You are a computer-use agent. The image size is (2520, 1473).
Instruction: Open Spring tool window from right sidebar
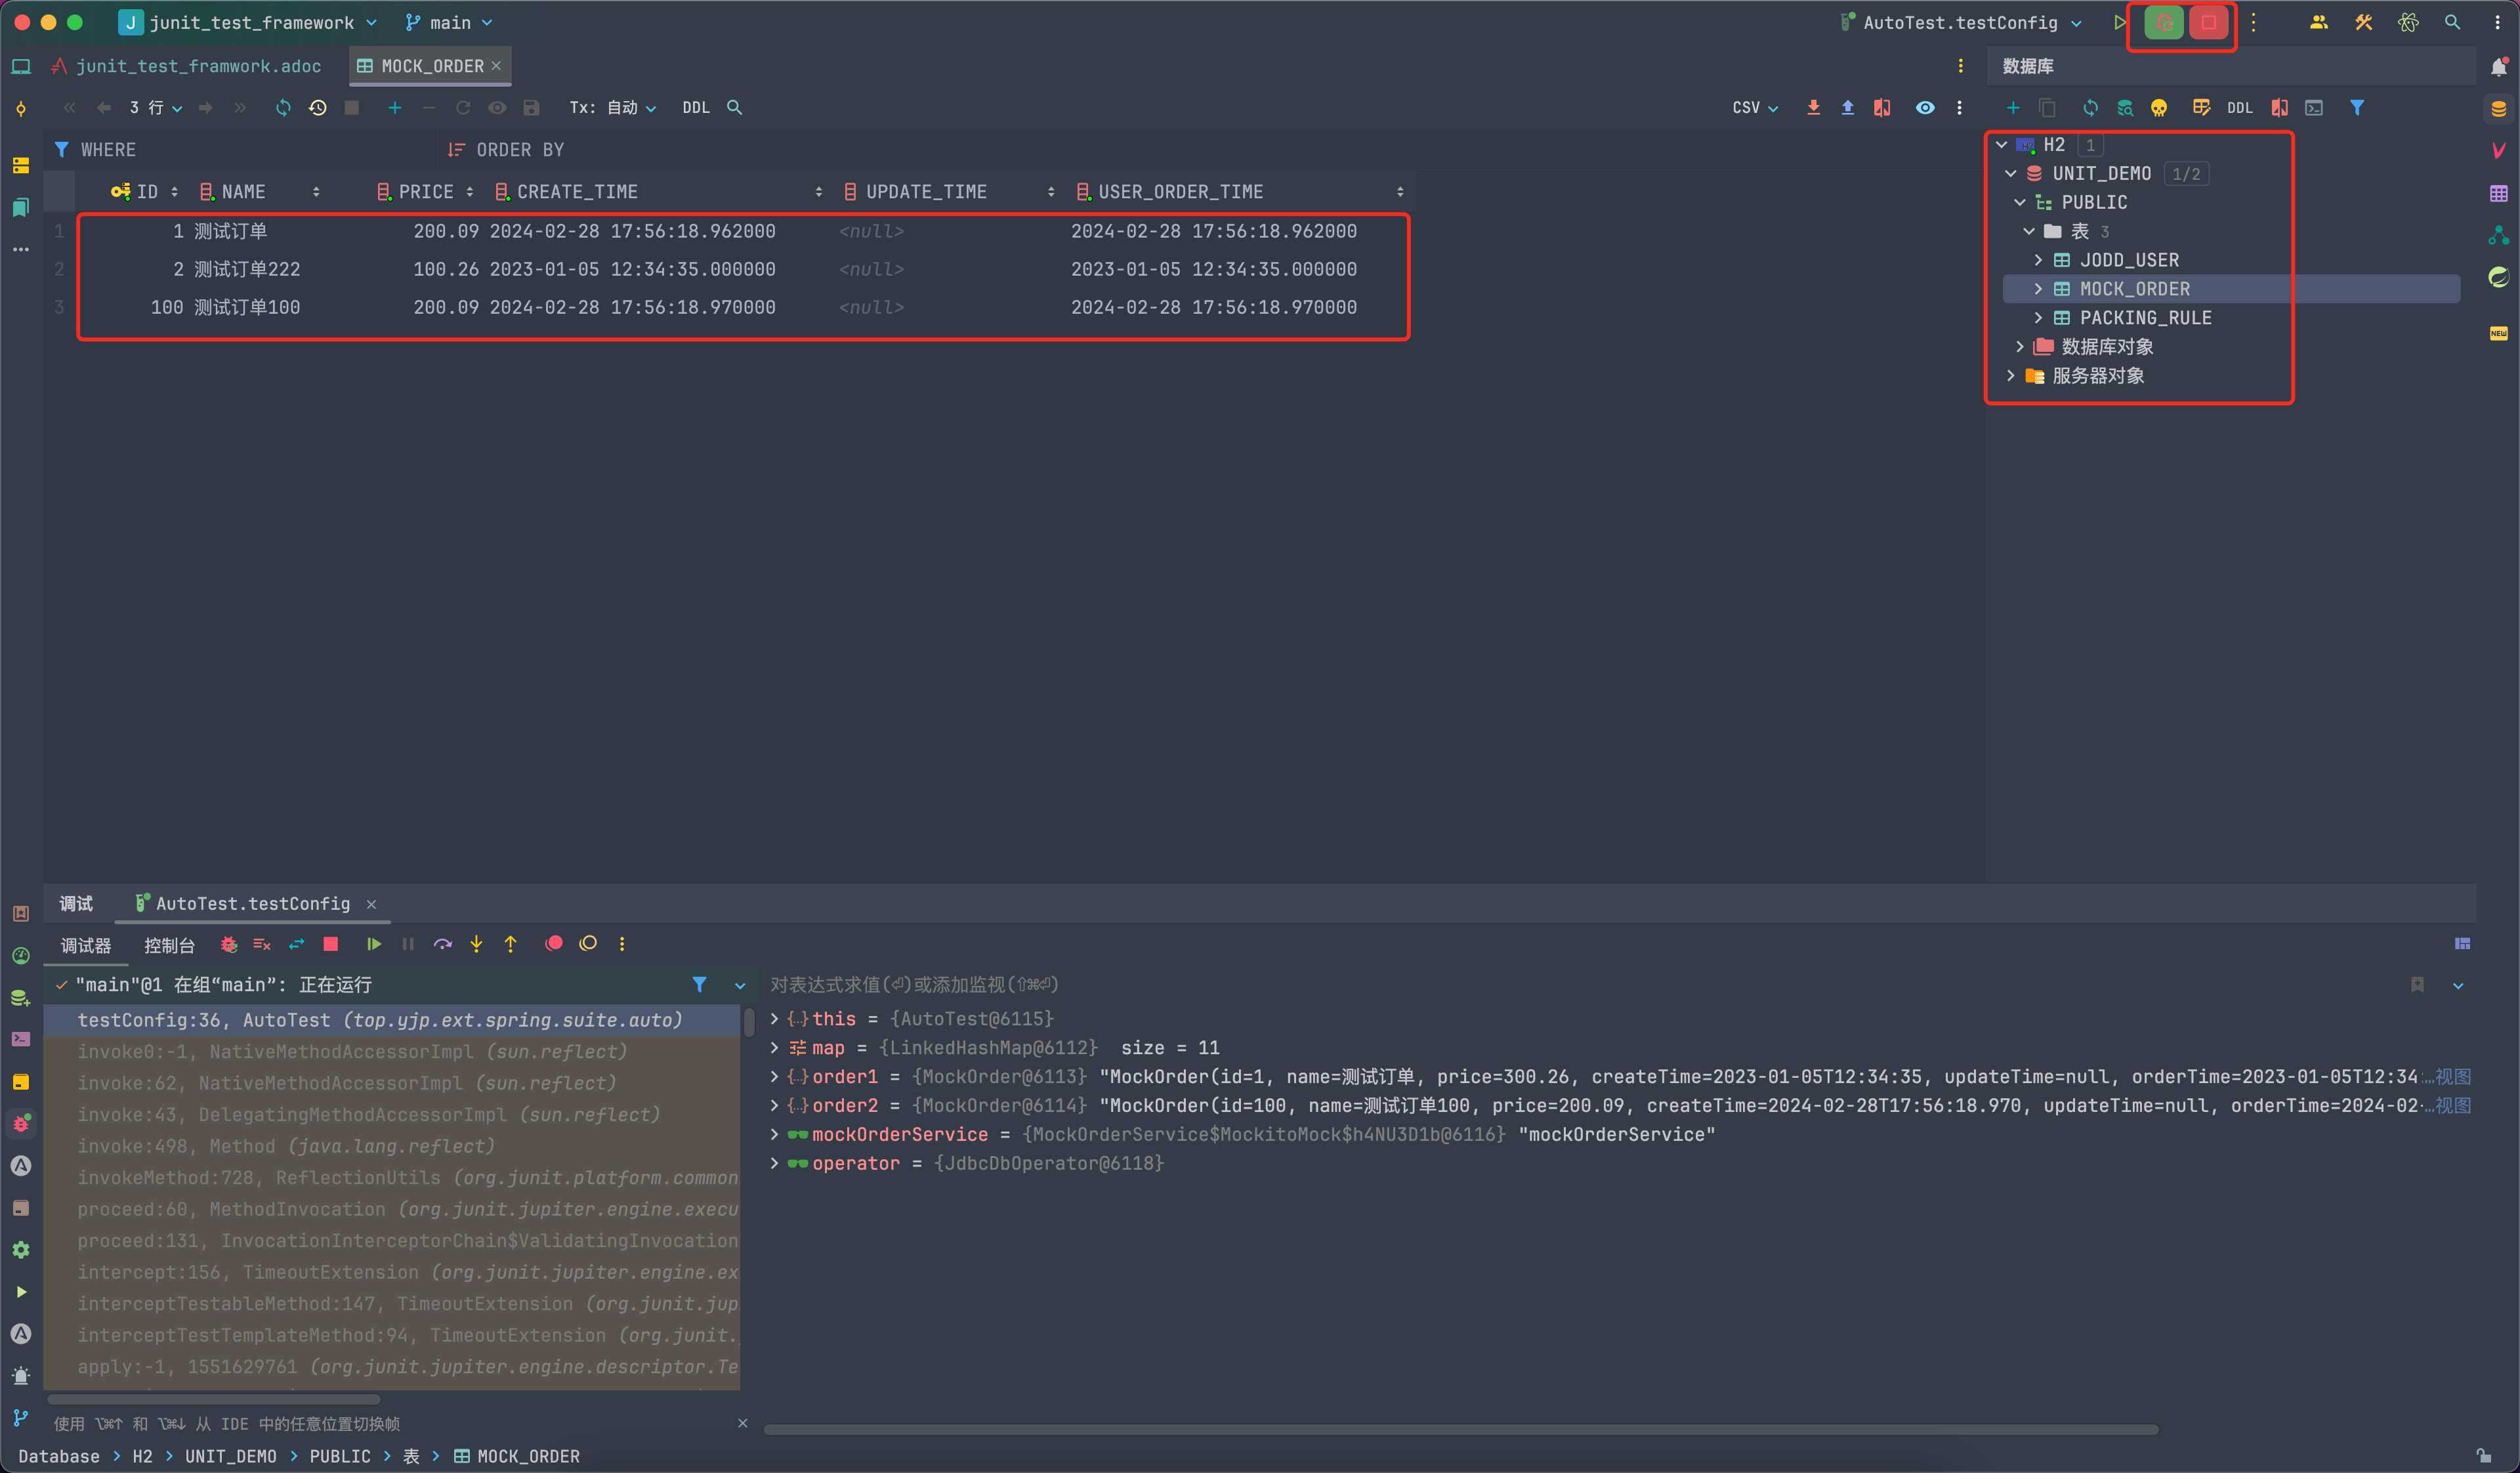2498,277
